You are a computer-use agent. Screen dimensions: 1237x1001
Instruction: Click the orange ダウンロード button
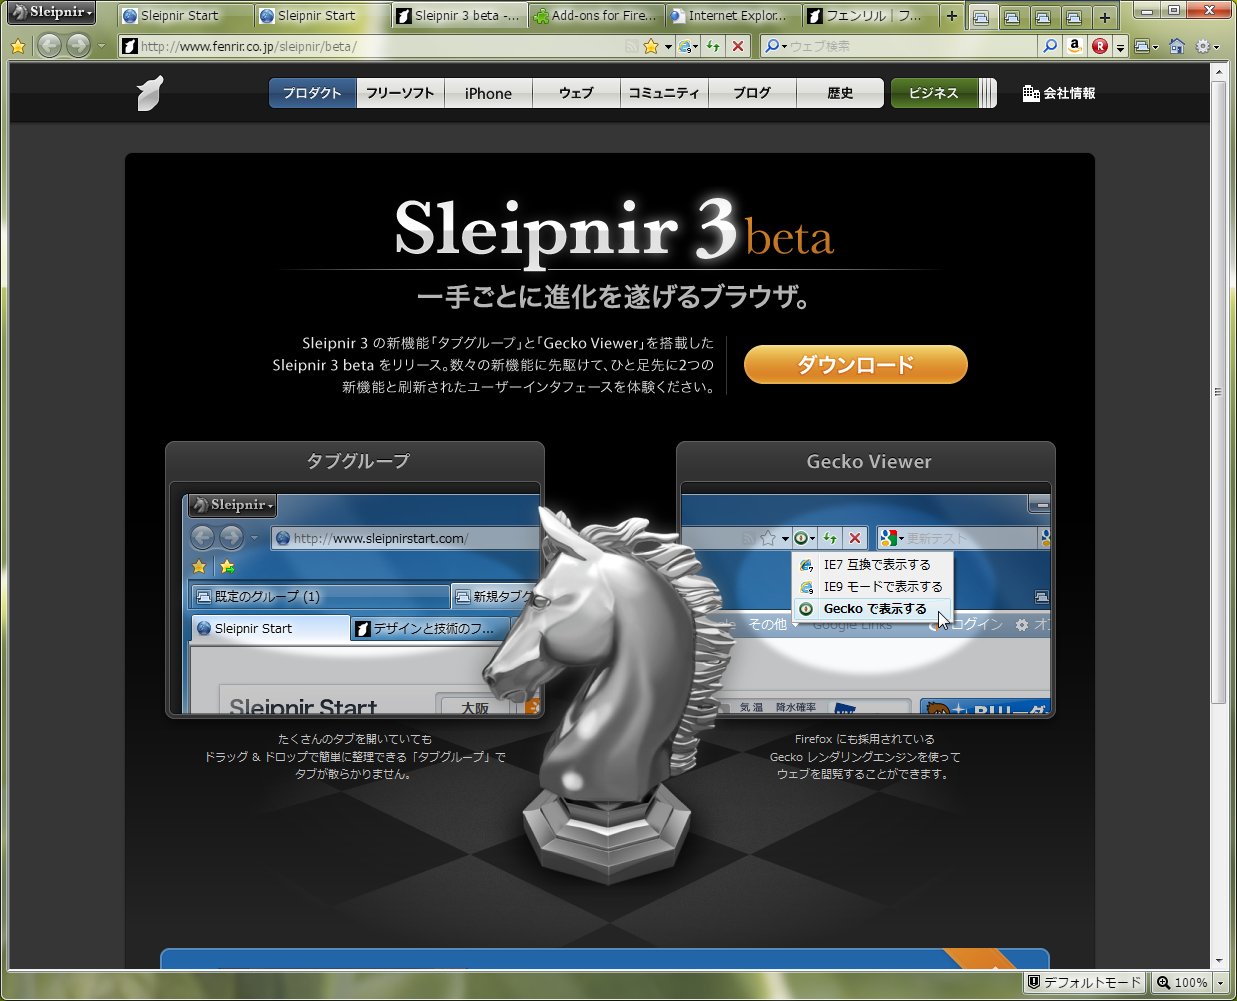tap(856, 364)
